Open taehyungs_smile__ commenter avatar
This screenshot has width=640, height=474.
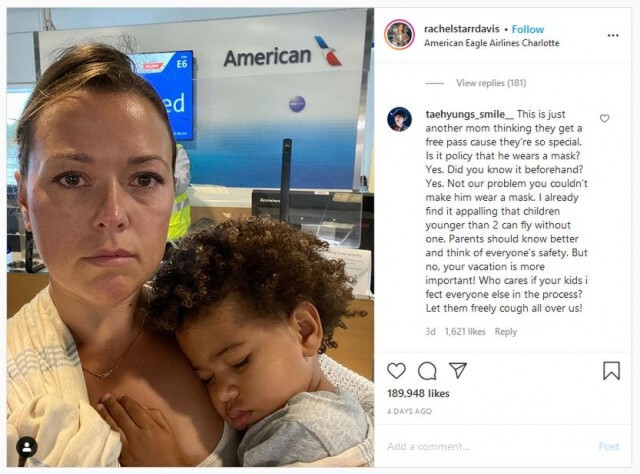[x=399, y=119]
